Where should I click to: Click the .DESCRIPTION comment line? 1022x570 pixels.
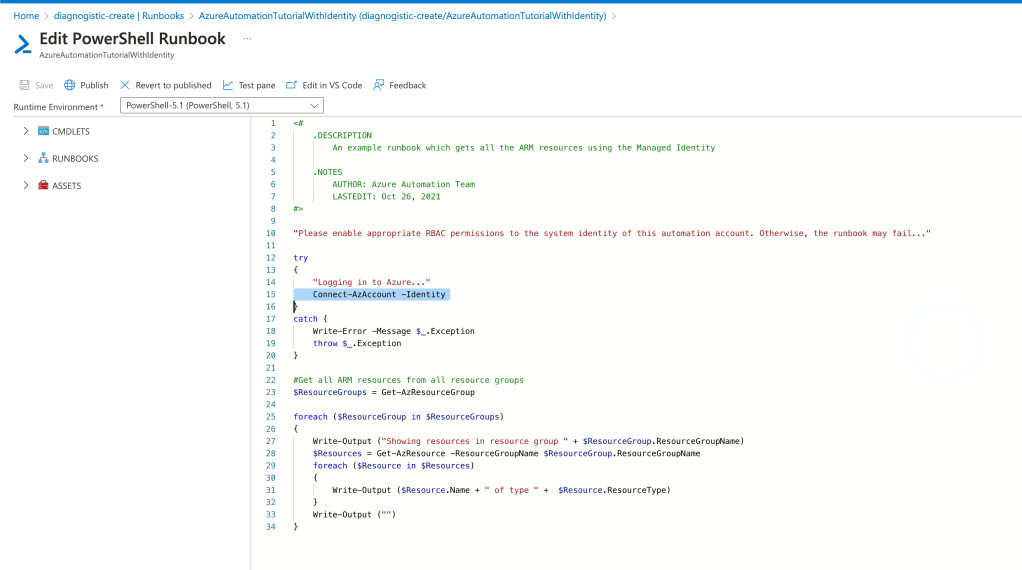[x=342, y=135]
